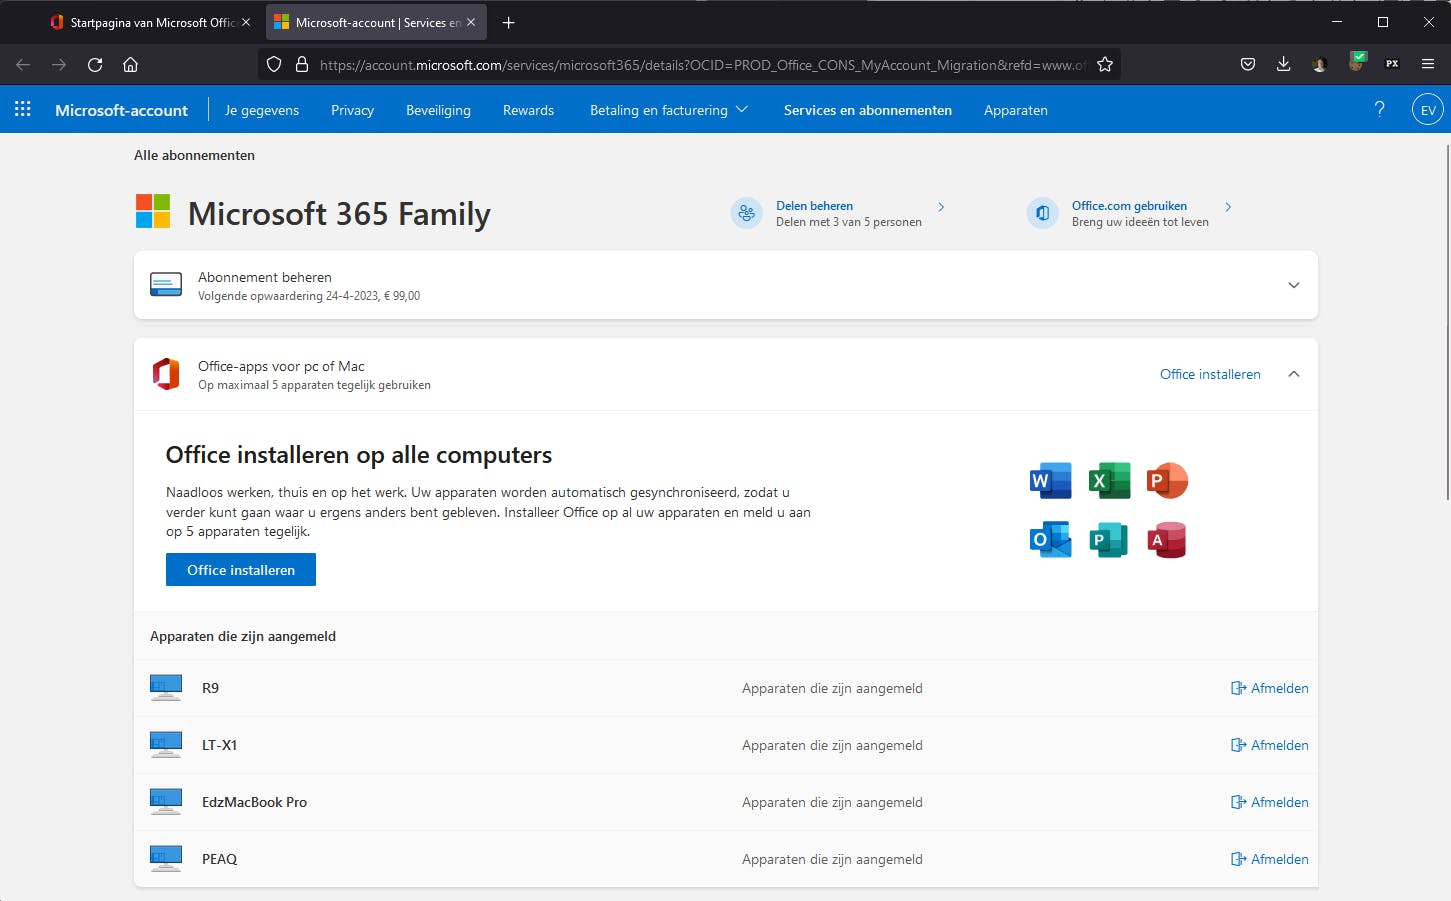This screenshot has height=901, width=1451.
Task: Click the Word app icon
Action: click(x=1050, y=481)
